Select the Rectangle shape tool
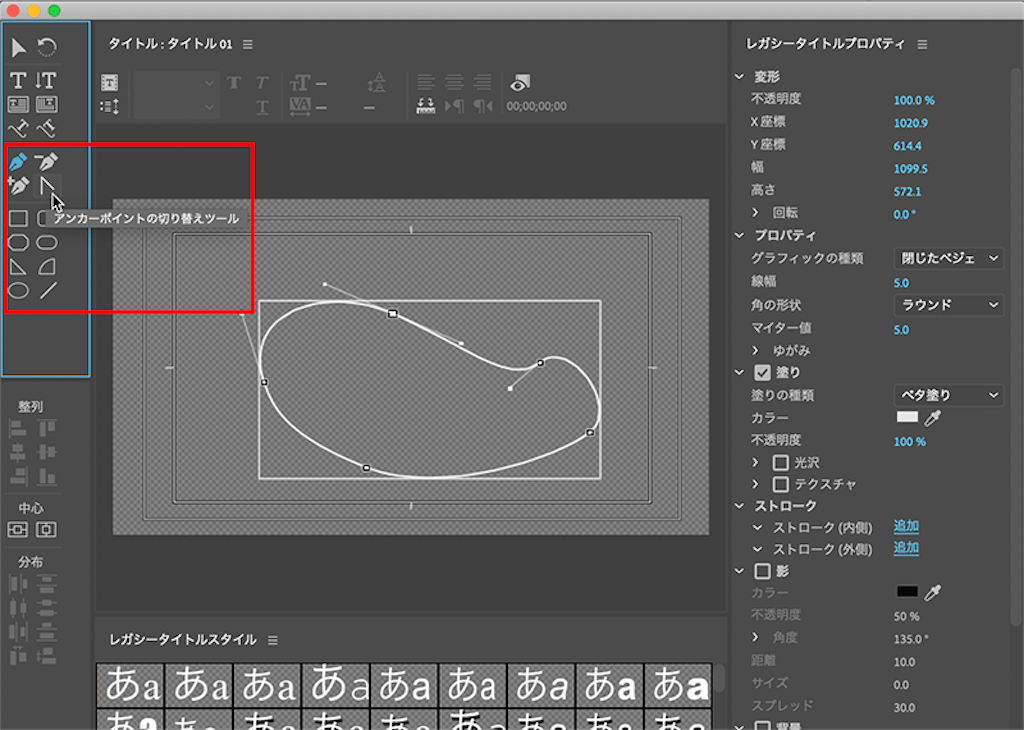 pyautogui.click(x=18, y=218)
